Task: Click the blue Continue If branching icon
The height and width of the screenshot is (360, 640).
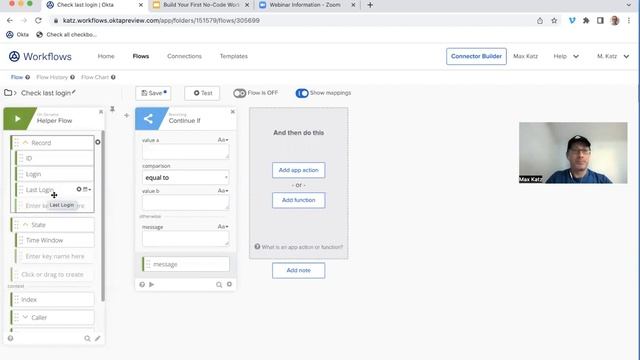Action: pos(149,119)
